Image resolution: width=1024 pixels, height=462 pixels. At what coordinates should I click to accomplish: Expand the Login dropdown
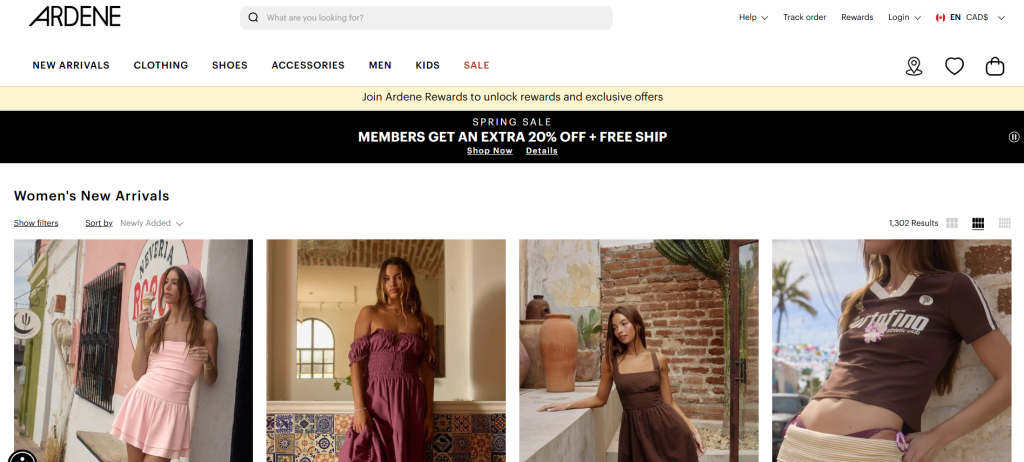(904, 17)
